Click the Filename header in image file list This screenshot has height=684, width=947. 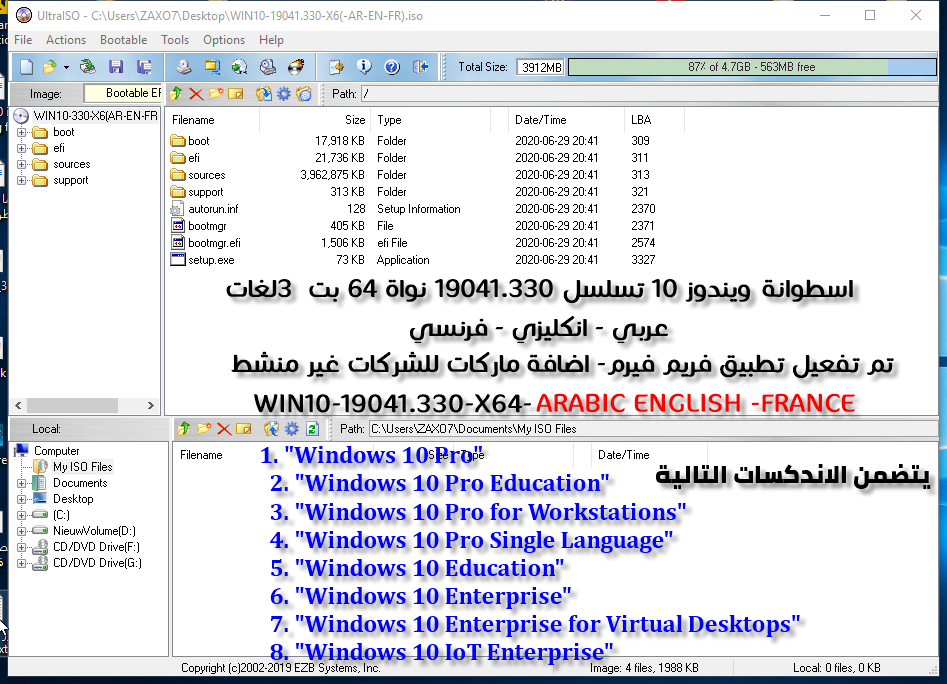point(213,120)
